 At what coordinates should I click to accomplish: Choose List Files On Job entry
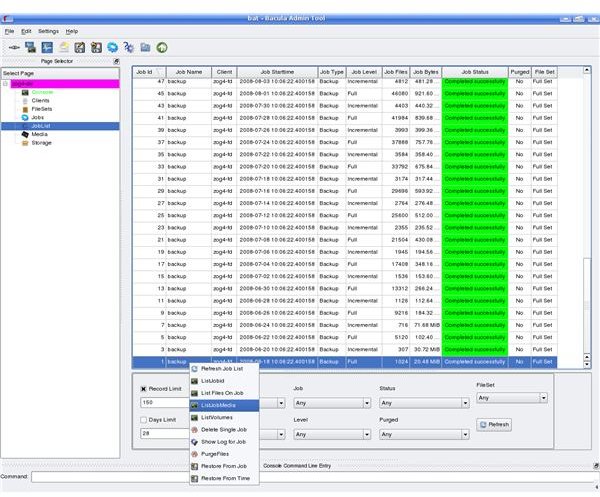click(224, 393)
